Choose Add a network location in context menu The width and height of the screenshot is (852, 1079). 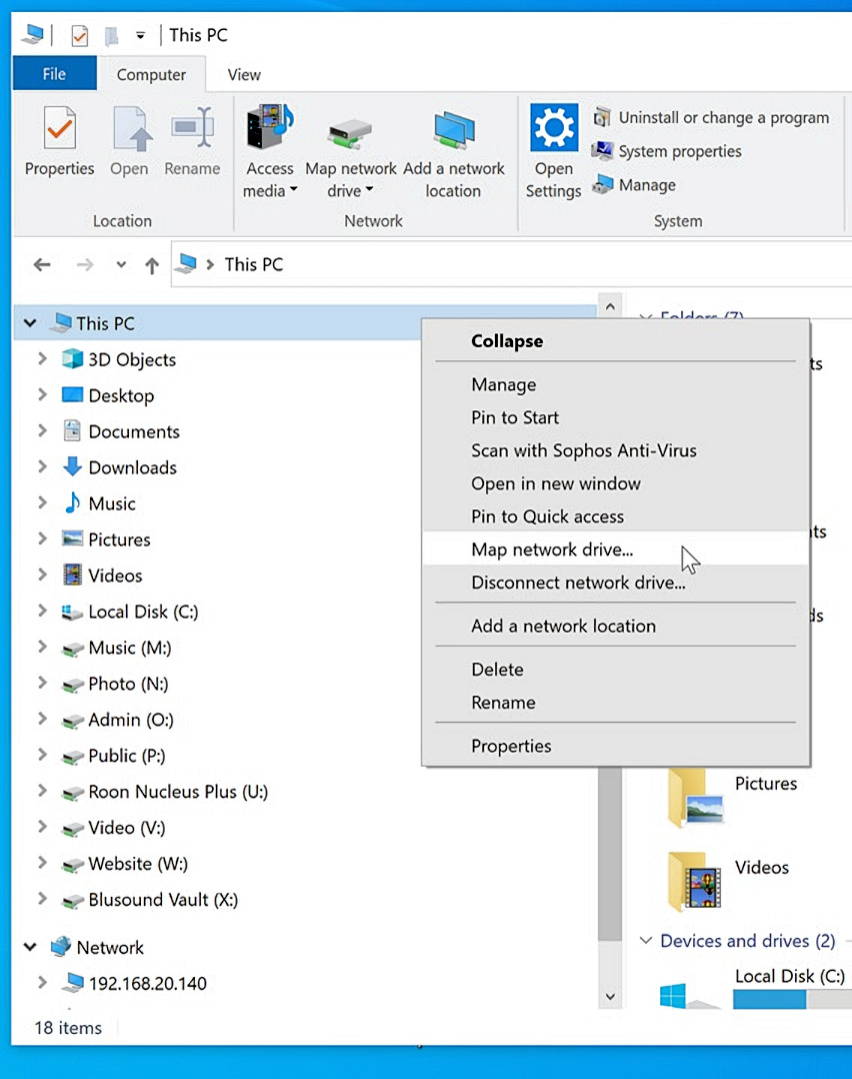[x=615, y=626]
